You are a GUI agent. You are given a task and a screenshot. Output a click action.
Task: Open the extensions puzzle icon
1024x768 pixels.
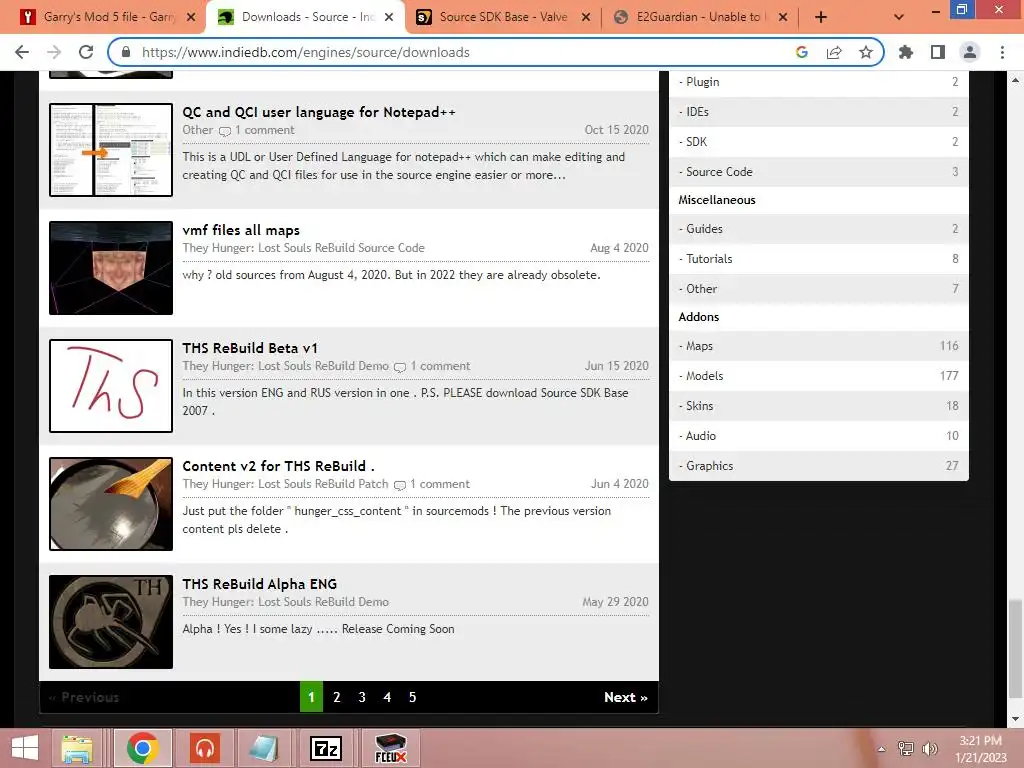coord(906,52)
